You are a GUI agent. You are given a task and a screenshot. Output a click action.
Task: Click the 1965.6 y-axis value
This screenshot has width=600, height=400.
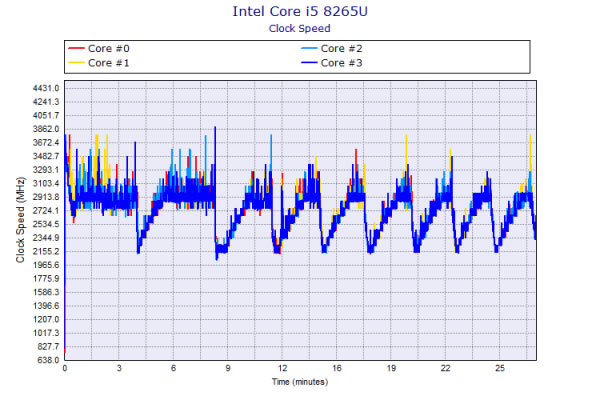pos(46,265)
